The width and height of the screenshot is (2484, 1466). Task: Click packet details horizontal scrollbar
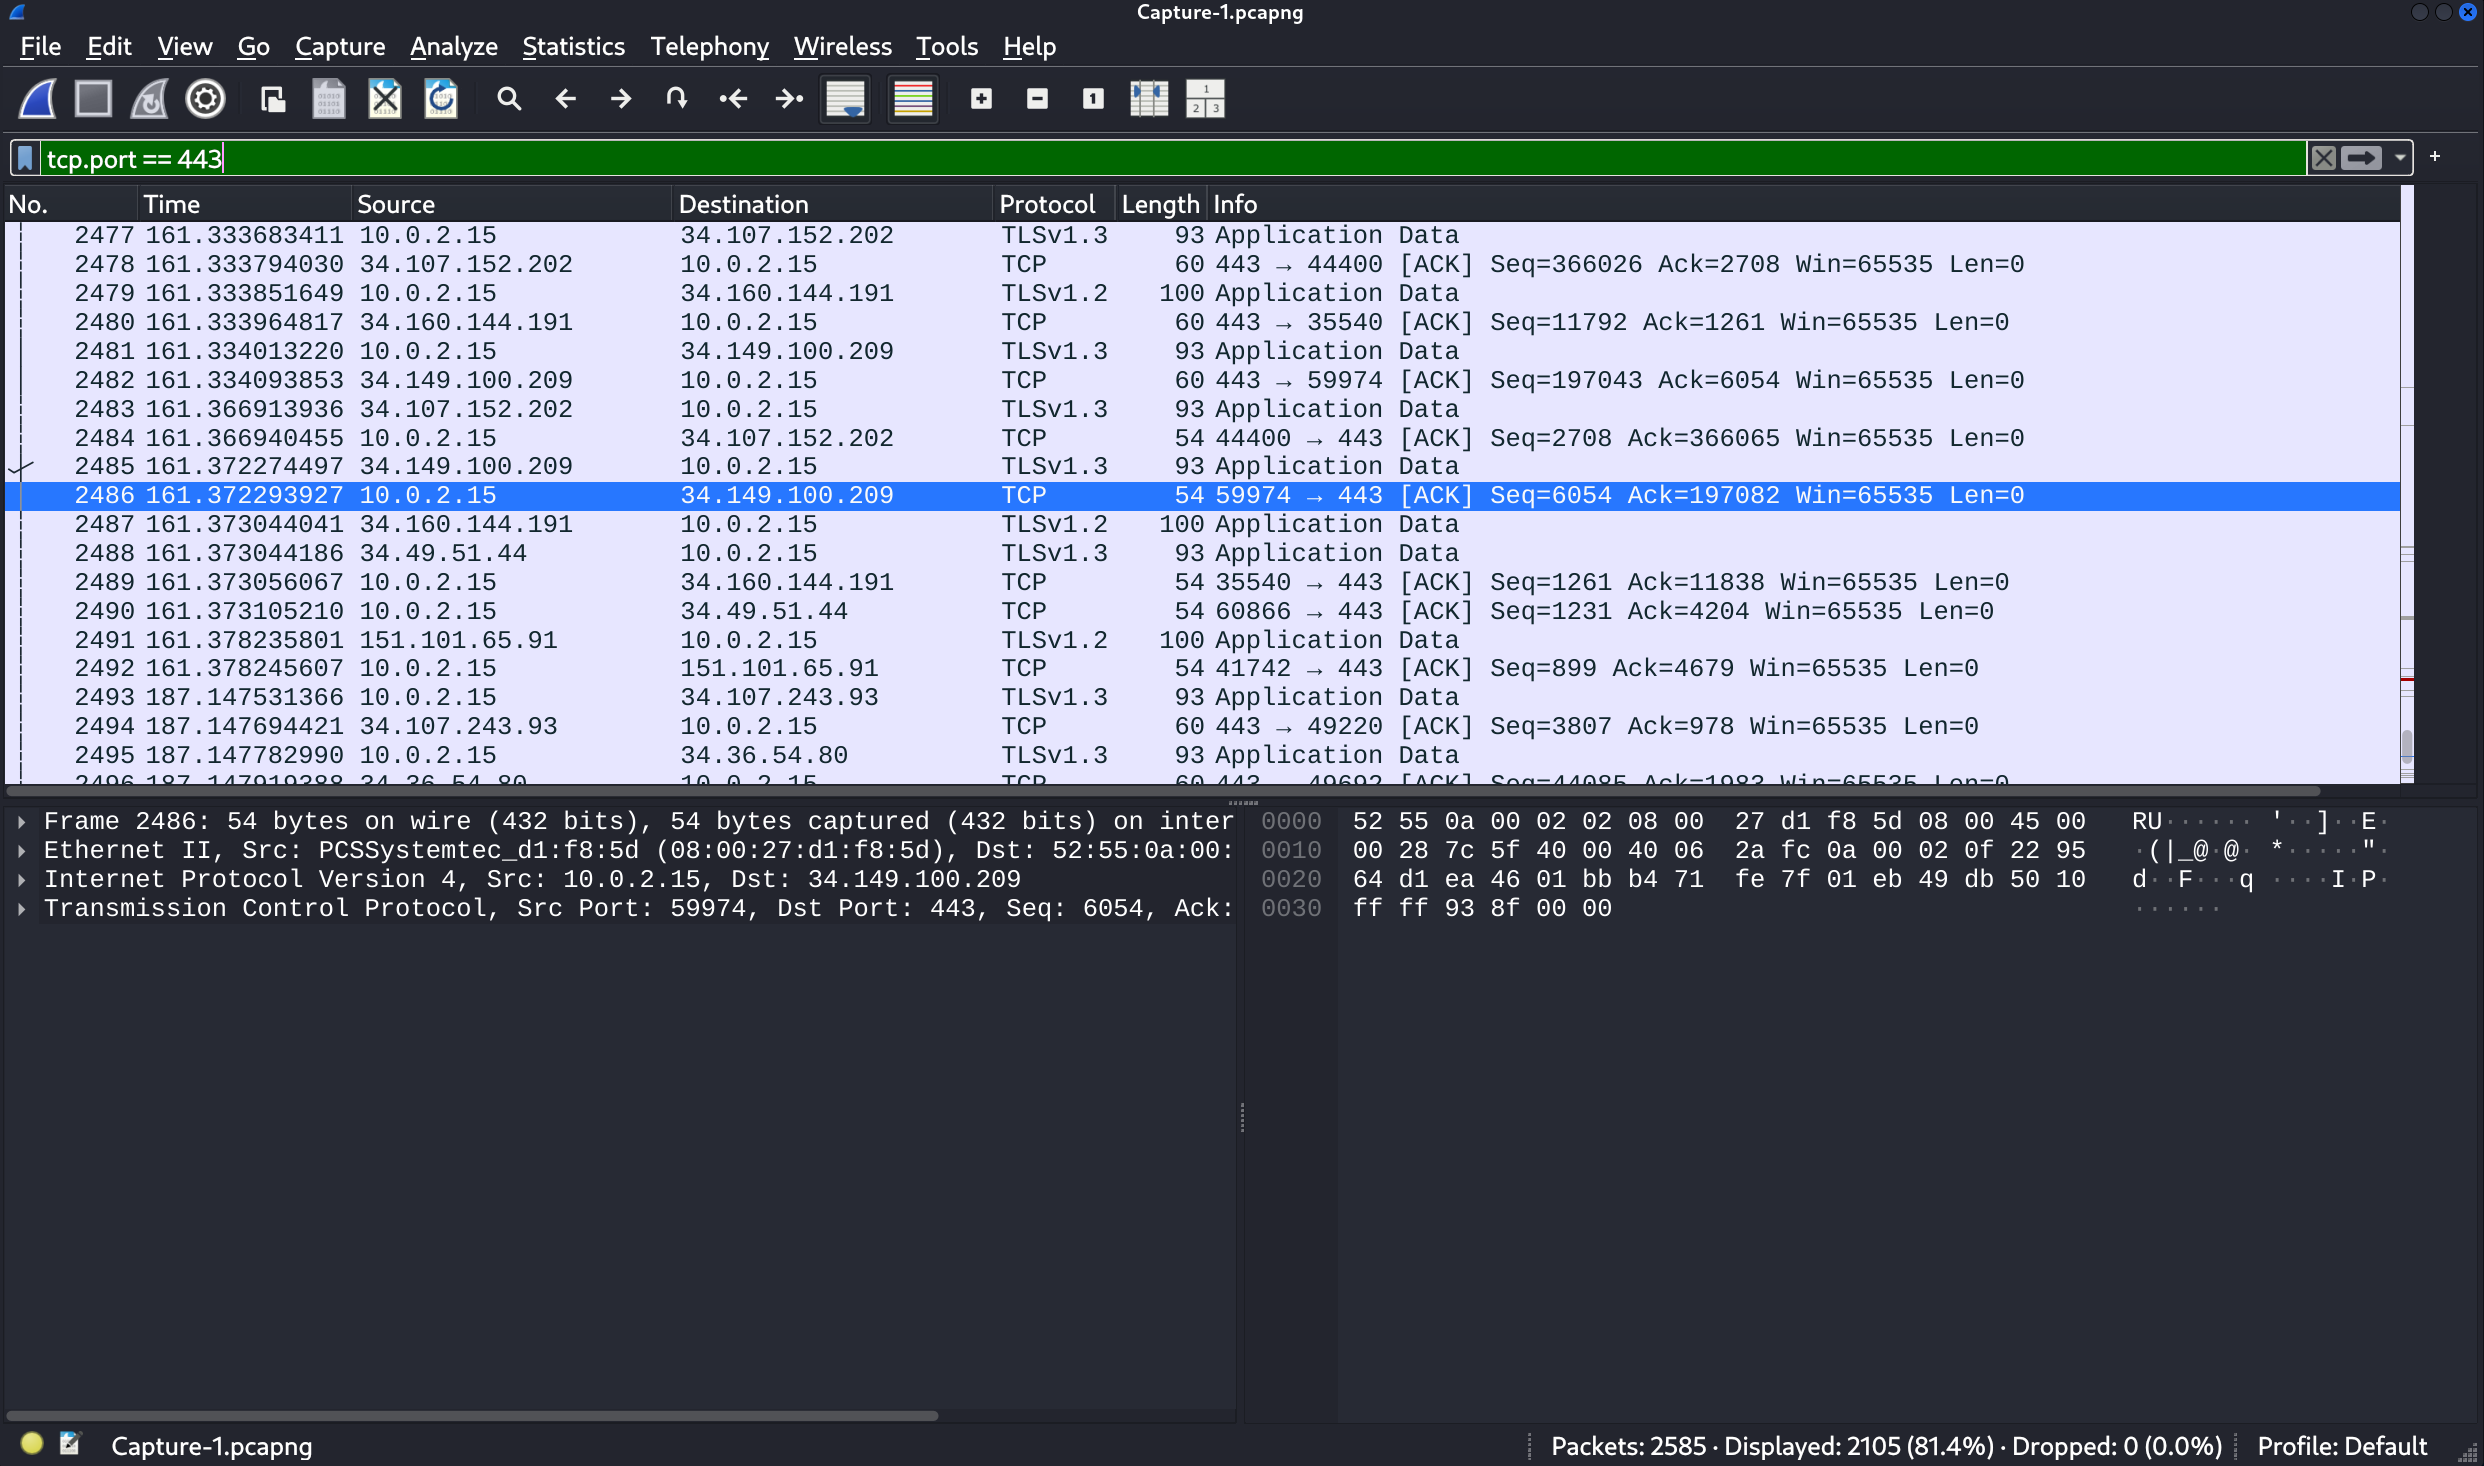(472, 1416)
